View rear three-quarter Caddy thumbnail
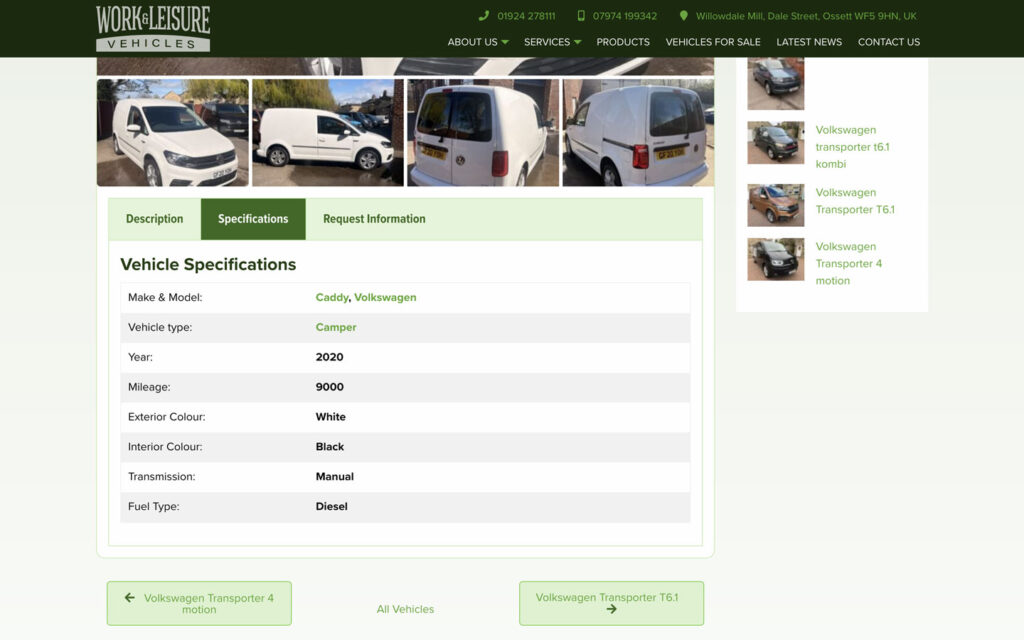1024x640 pixels. (x=638, y=133)
